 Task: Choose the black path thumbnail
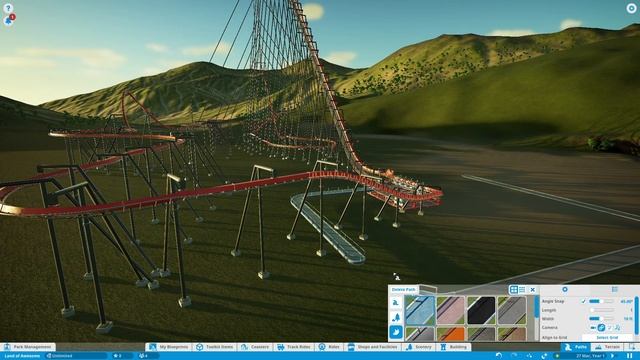pyautogui.click(x=481, y=310)
